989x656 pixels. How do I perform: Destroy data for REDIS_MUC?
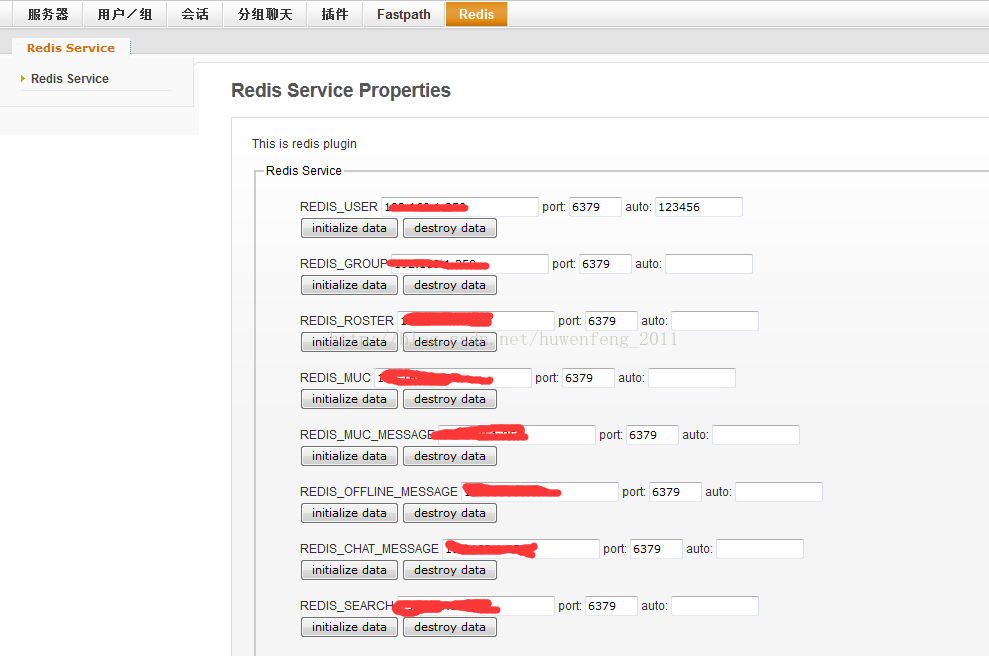(x=450, y=399)
